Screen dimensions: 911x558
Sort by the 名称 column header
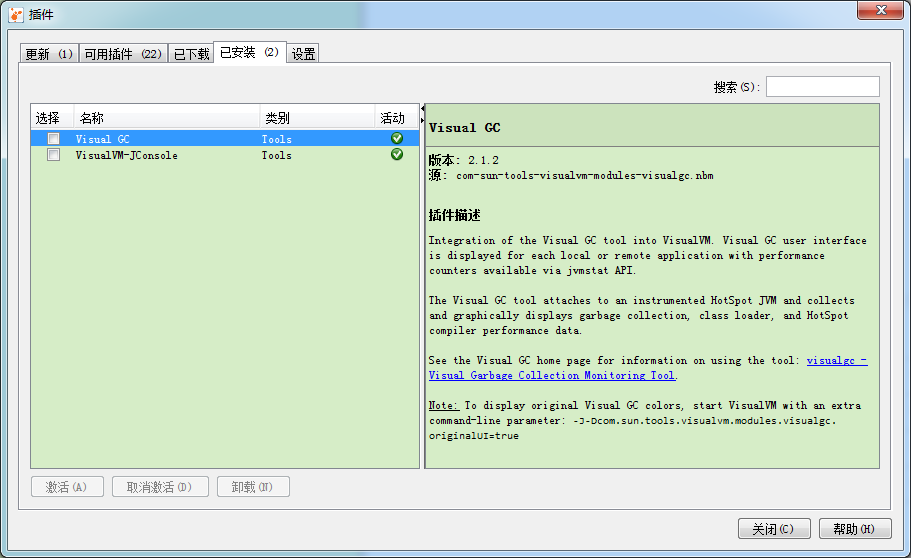[x=167, y=118]
